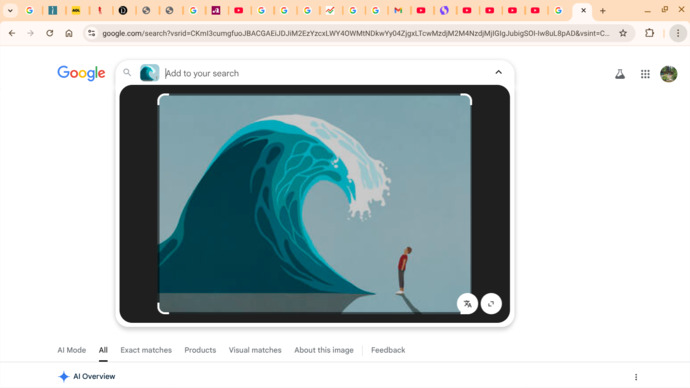This screenshot has height=388, width=690.
Task: Translate text in the image
Action: click(x=467, y=304)
